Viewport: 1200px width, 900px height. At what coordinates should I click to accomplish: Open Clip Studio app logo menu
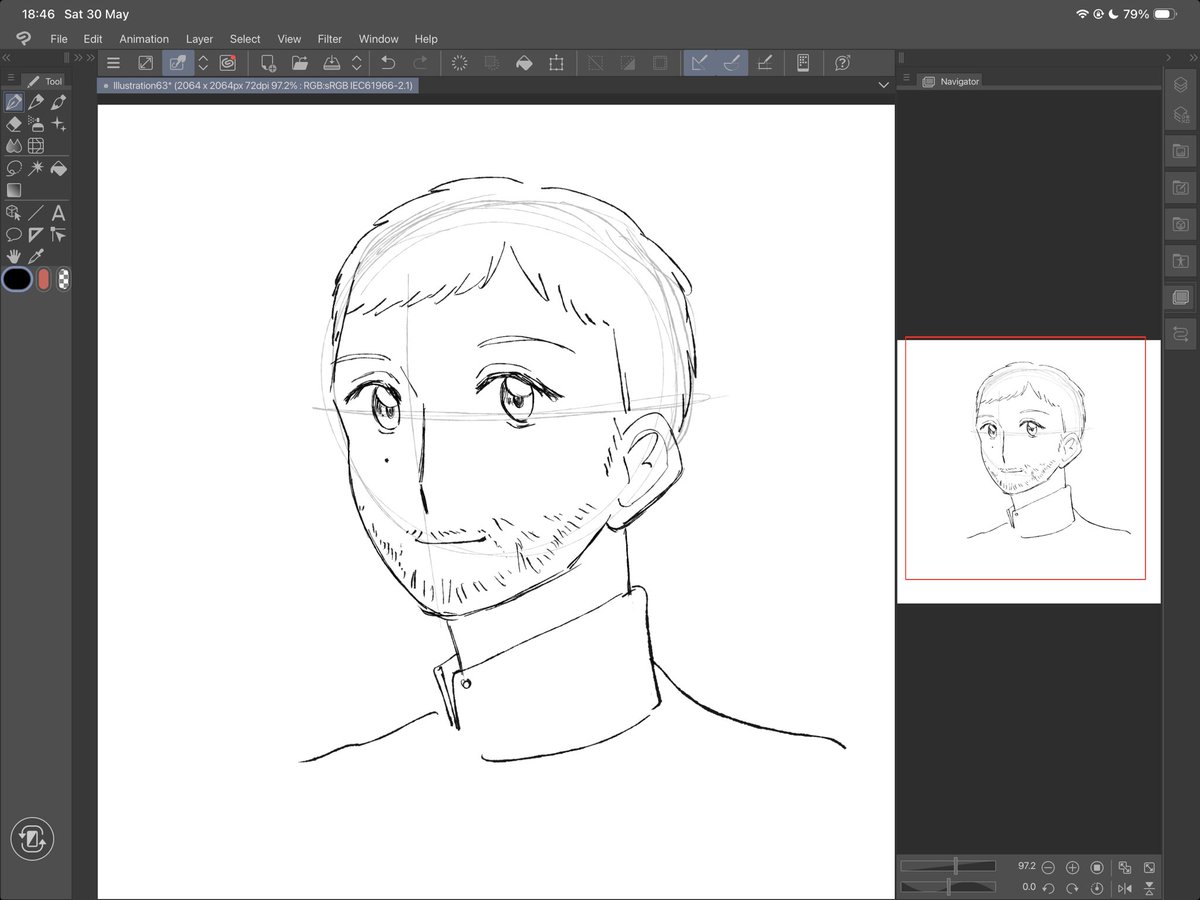(x=23, y=38)
